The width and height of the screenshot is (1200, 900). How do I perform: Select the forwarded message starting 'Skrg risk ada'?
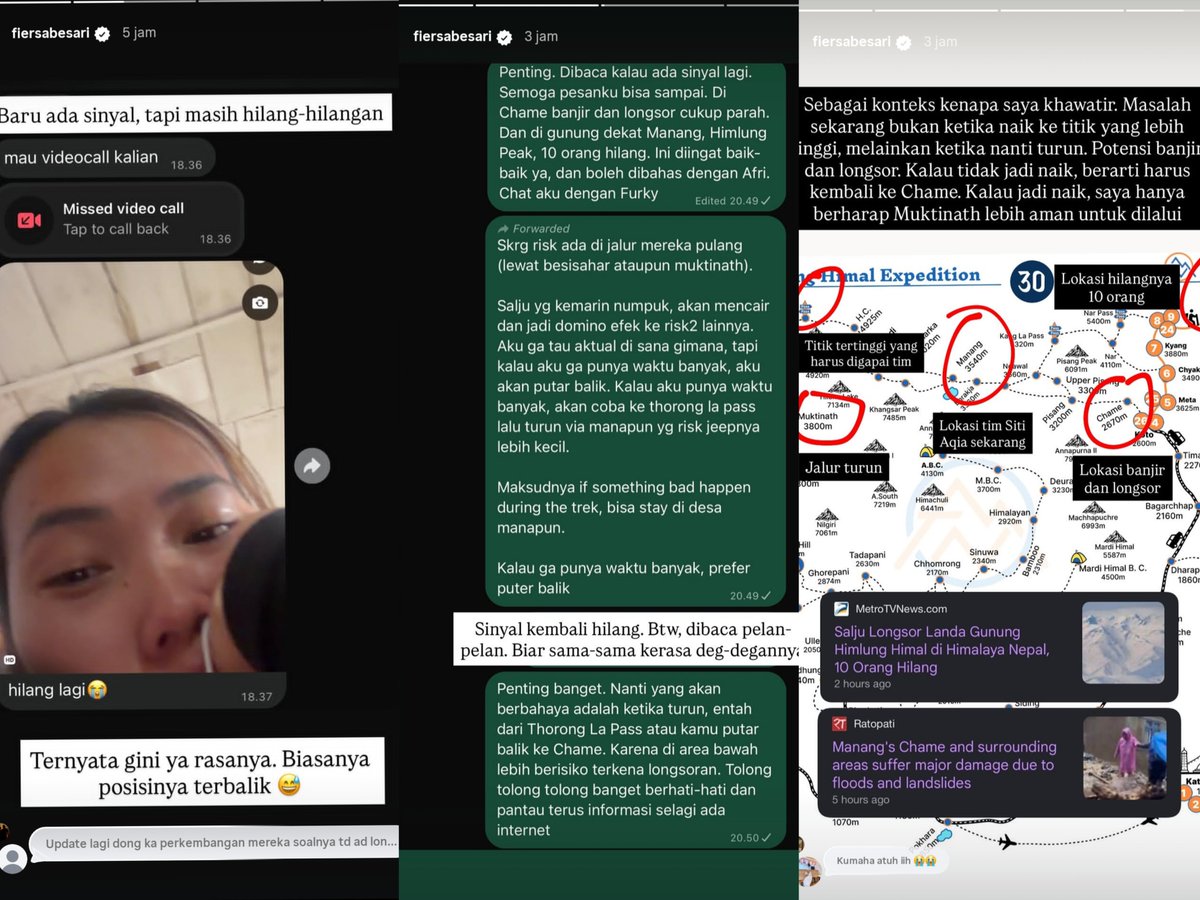[636, 411]
